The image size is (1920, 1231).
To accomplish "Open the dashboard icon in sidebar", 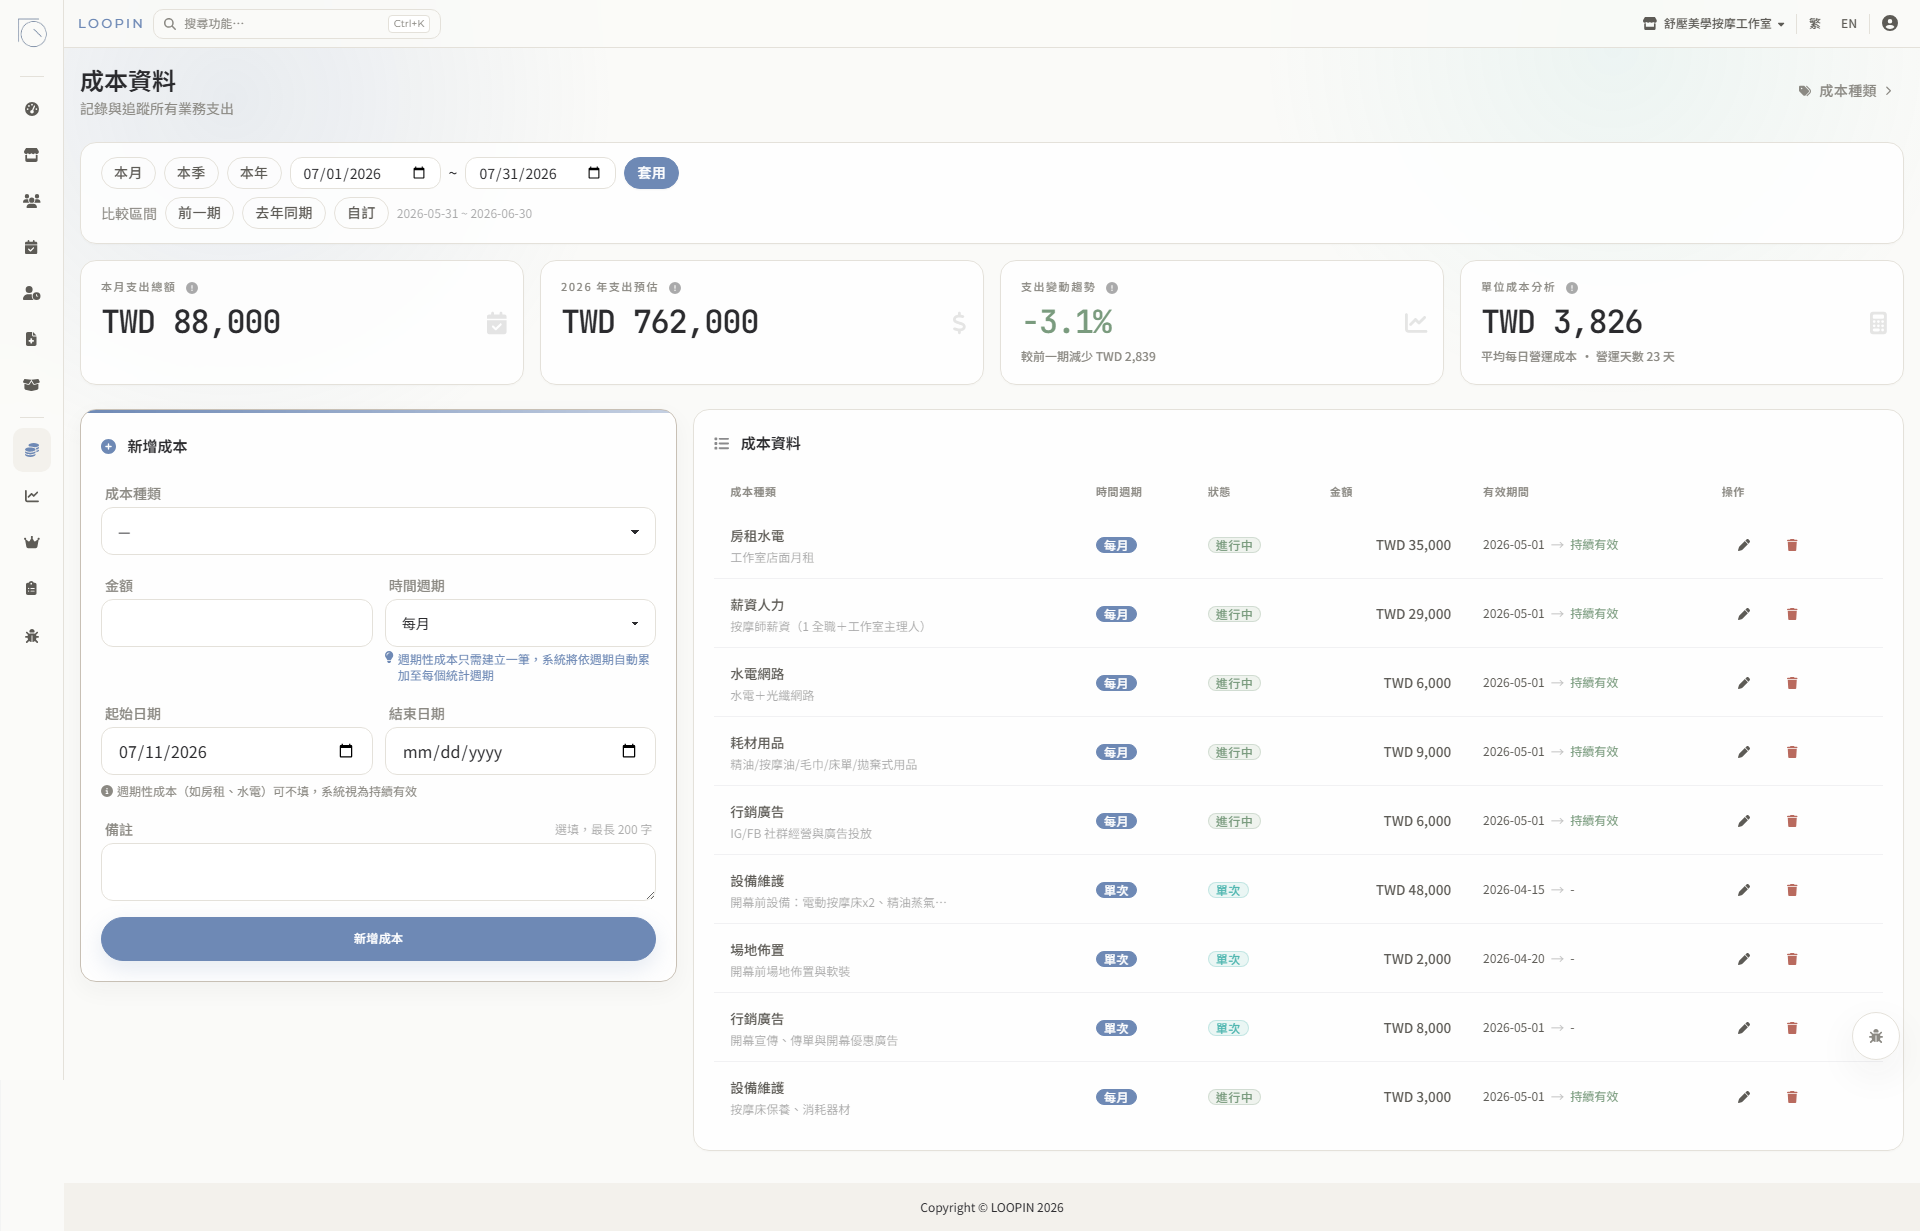I will (32, 109).
